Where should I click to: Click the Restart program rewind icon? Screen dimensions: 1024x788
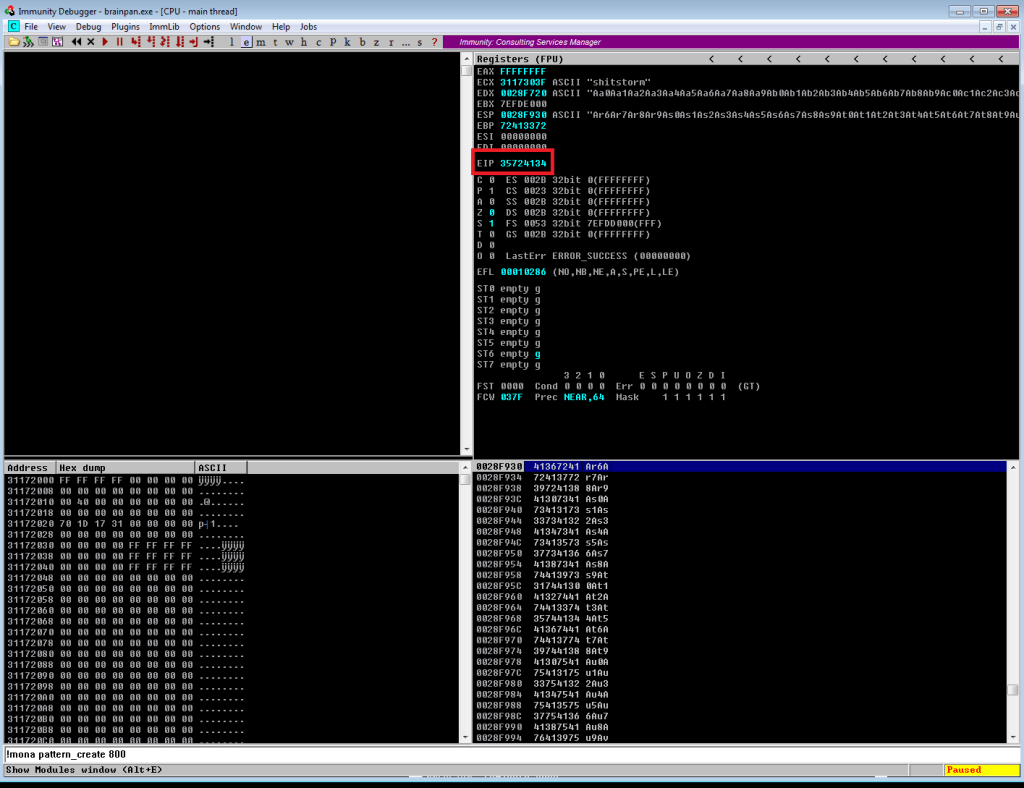(x=76, y=42)
